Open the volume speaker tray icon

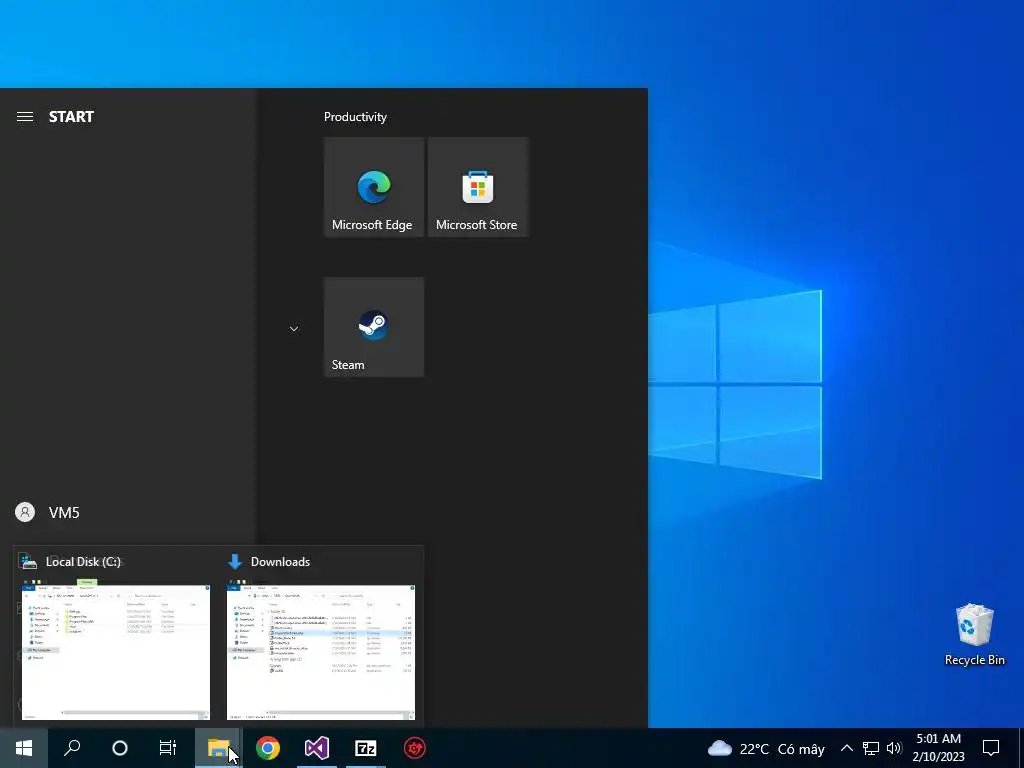click(894, 748)
